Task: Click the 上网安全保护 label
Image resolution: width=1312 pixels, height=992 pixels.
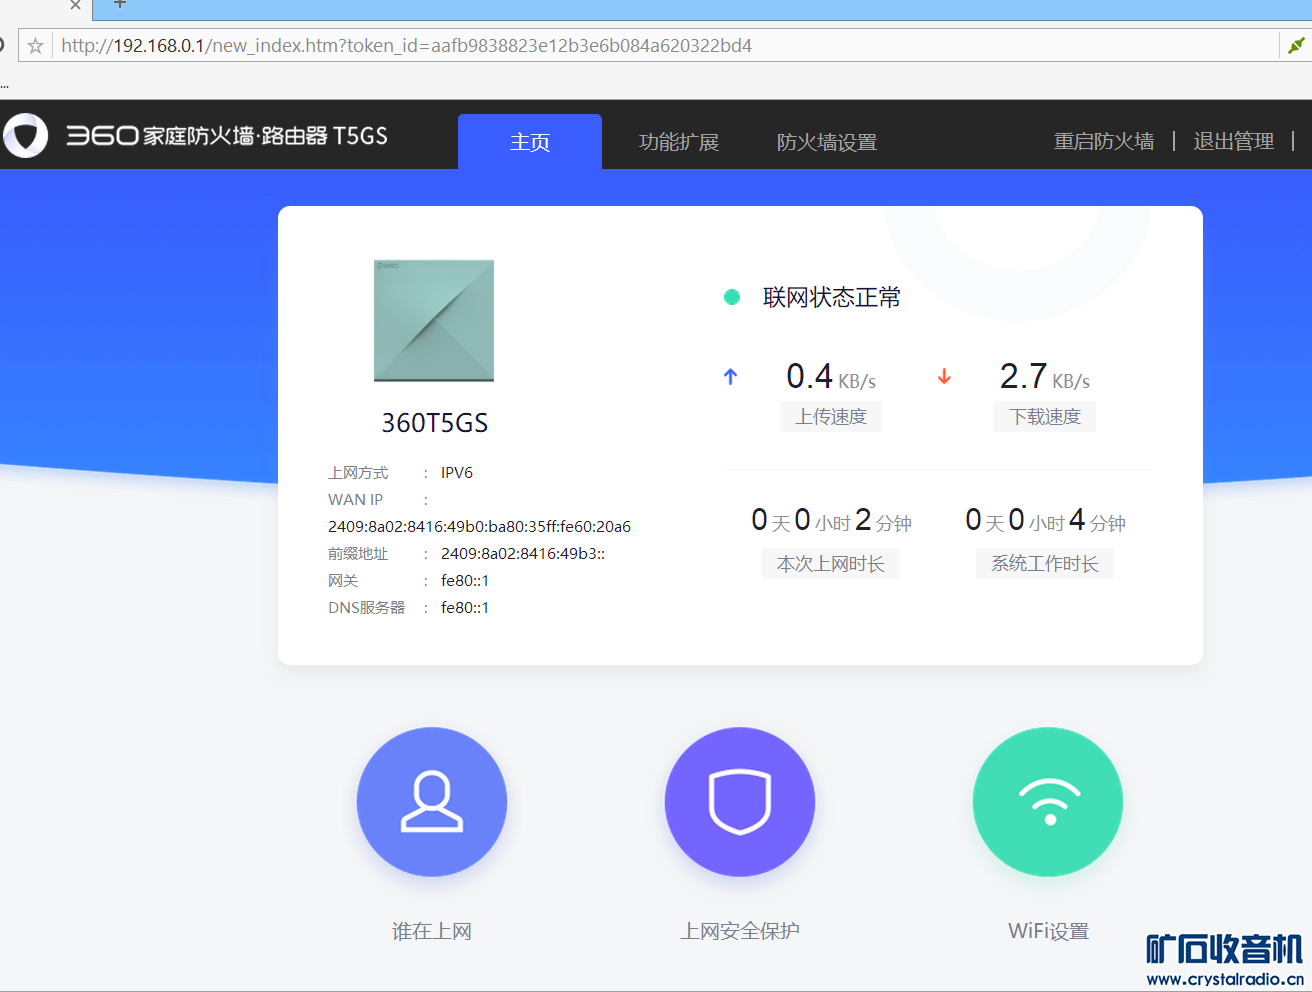Action: coord(740,931)
